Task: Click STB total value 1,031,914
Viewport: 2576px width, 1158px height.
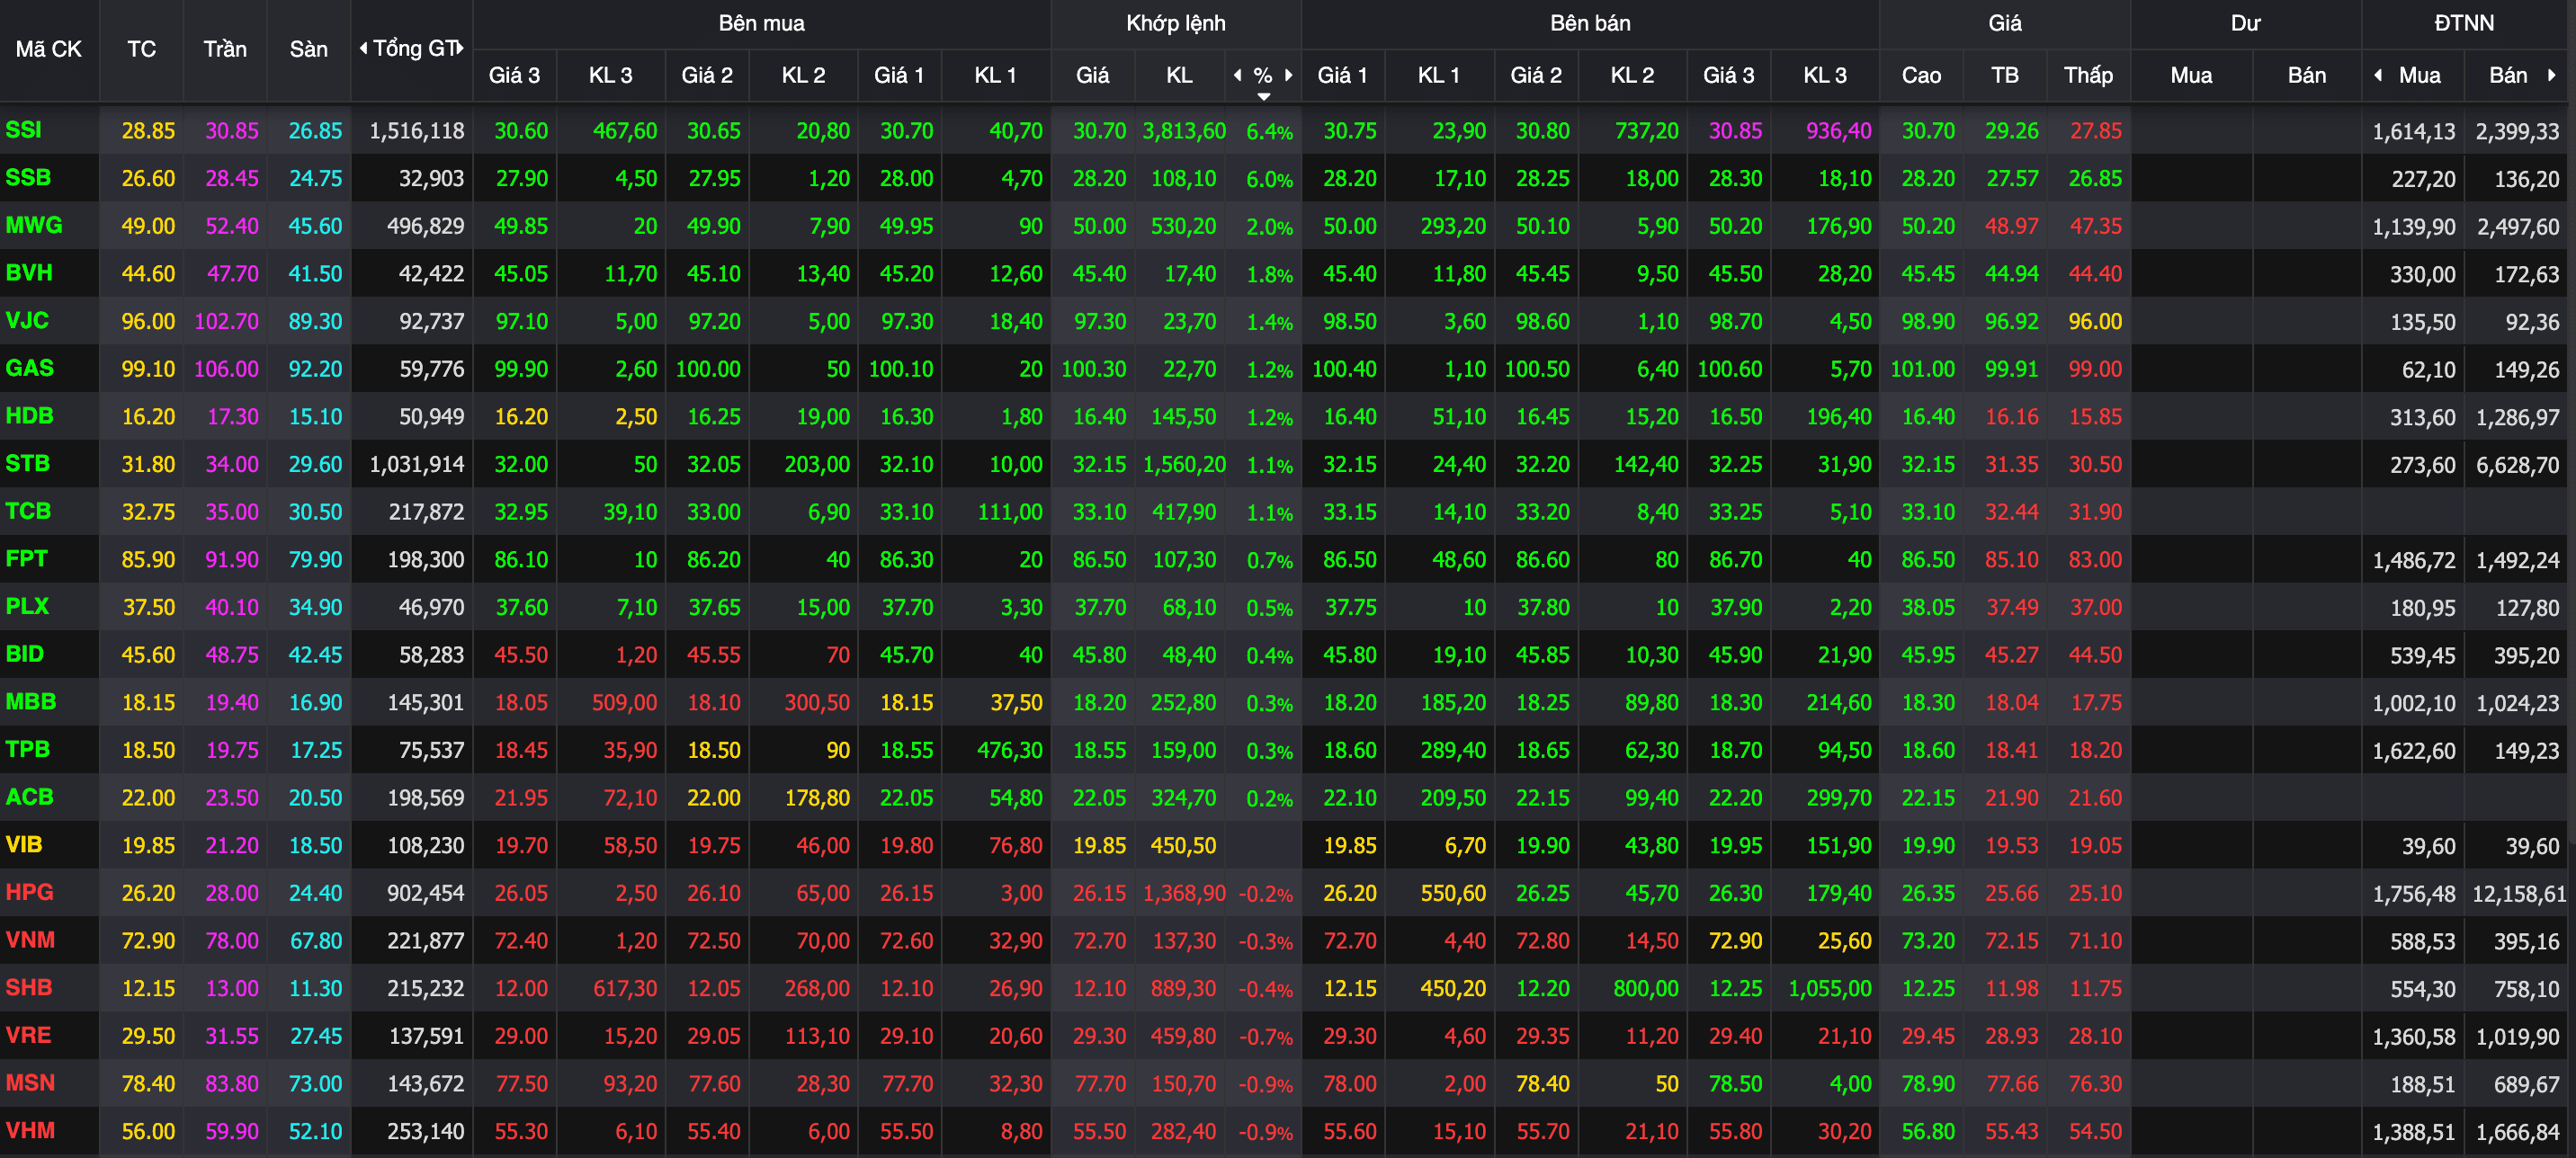Action: [x=416, y=464]
